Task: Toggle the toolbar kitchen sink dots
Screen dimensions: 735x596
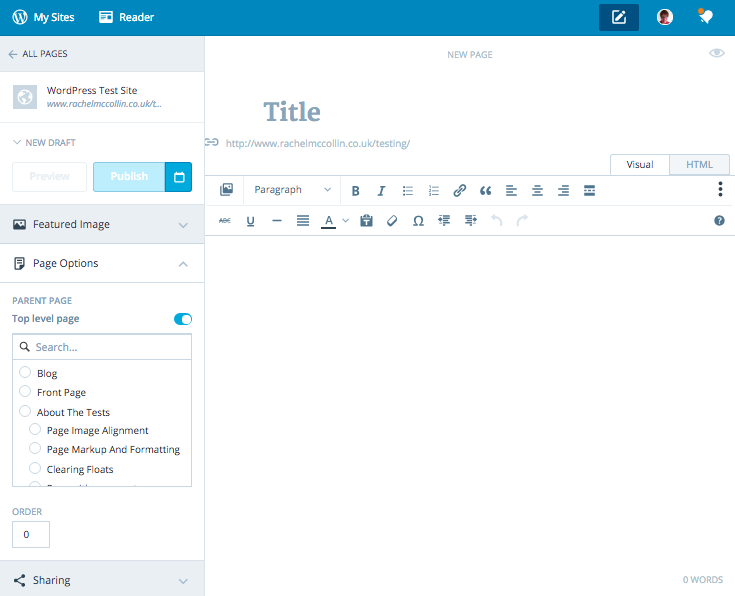Action: 720,189
